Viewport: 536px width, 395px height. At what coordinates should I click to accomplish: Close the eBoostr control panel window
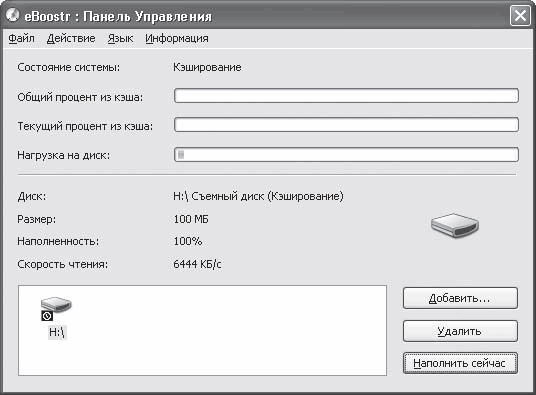pyautogui.click(x=520, y=15)
